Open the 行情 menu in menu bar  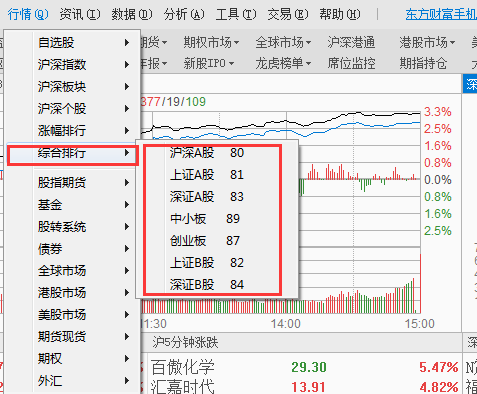(x=28, y=14)
